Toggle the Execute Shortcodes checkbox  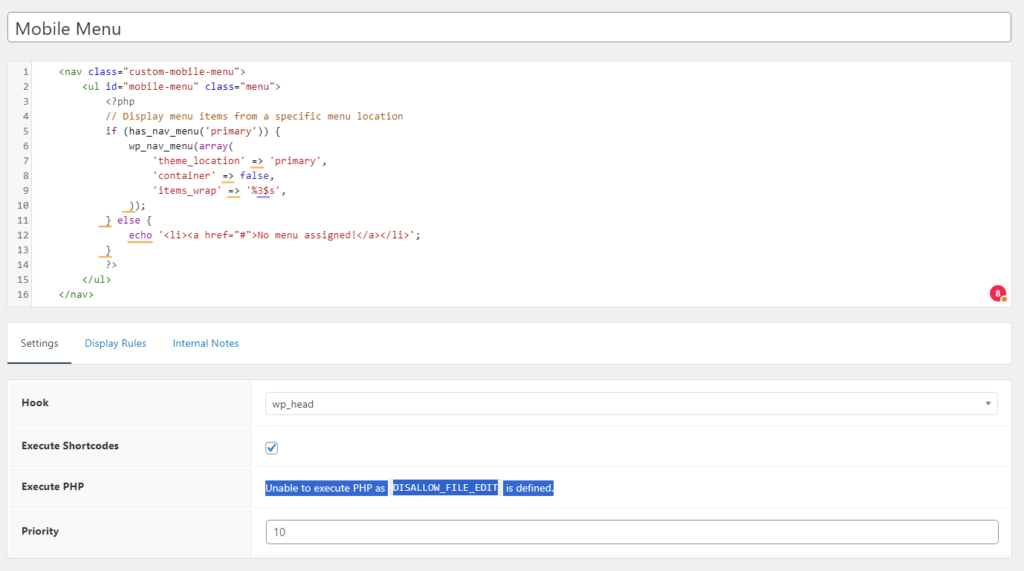point(272,448)
